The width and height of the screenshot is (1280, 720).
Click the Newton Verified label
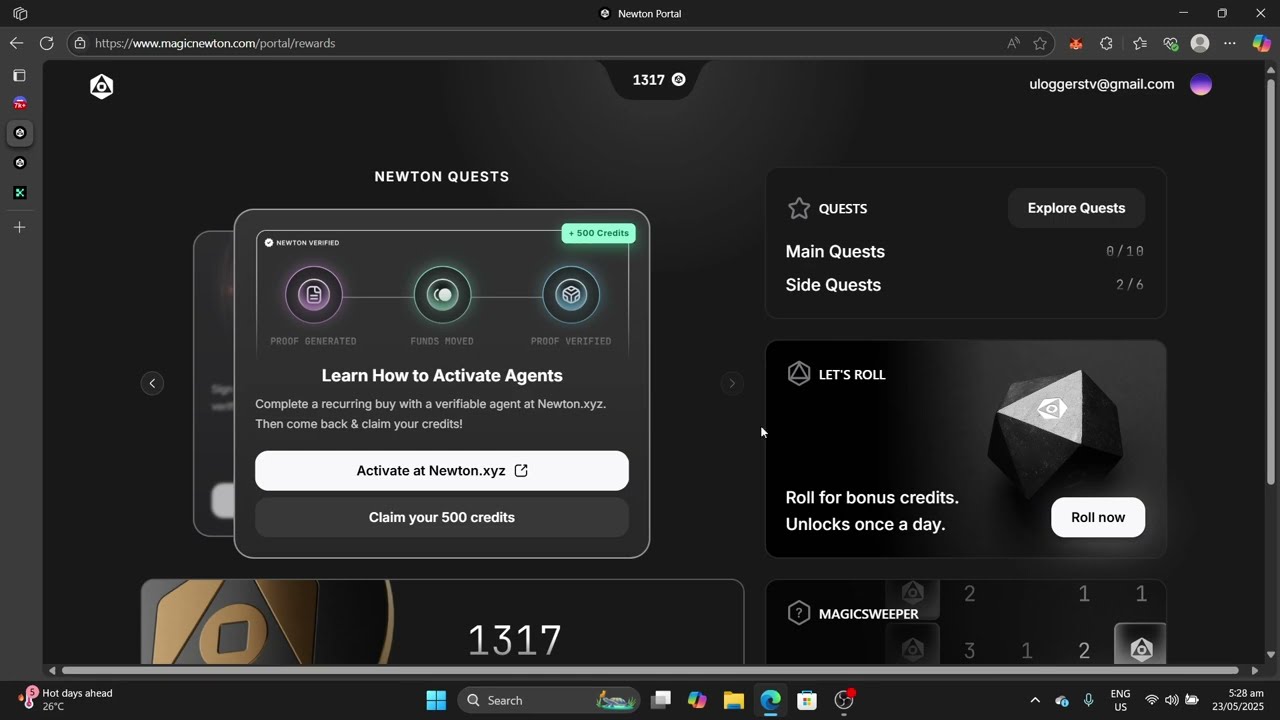click(302, 242)
